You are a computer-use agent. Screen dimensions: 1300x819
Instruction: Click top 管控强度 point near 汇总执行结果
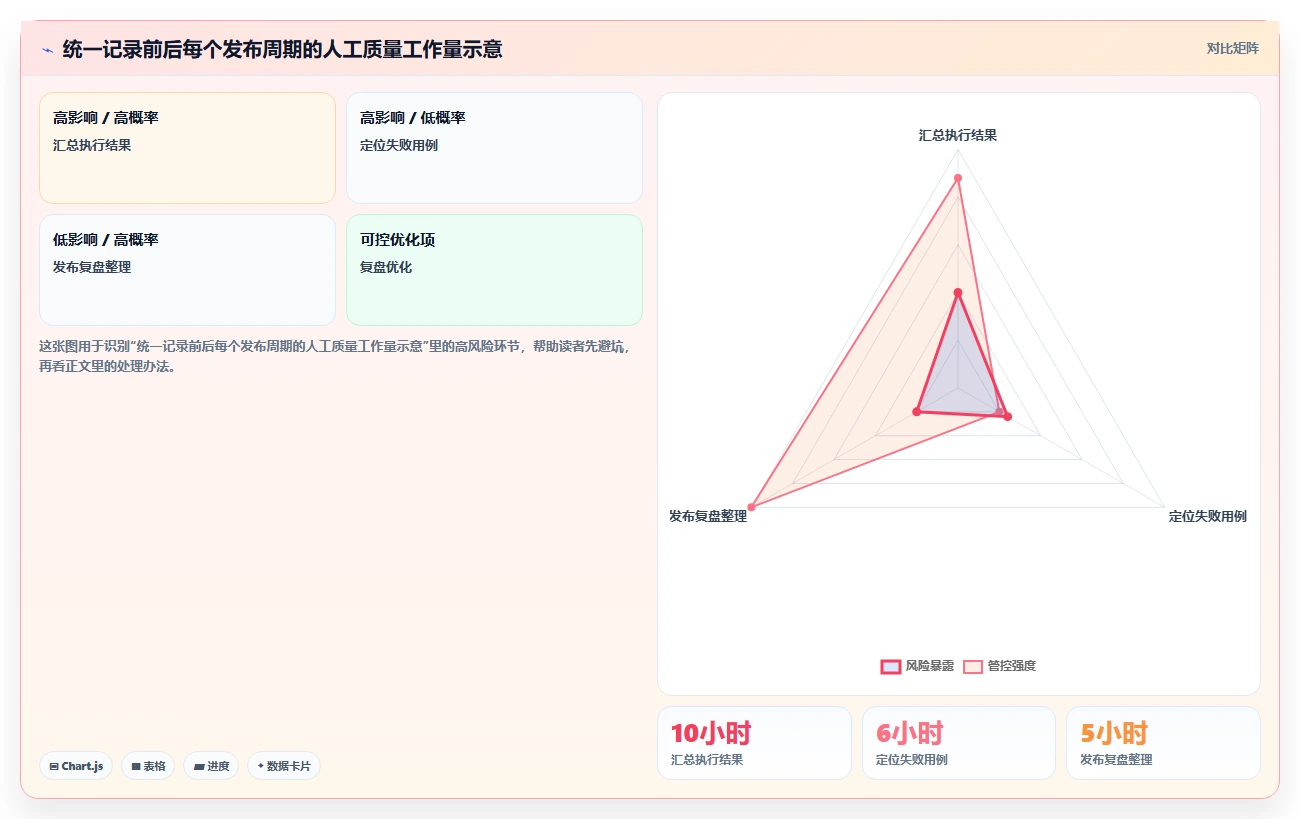coord(958,178)
